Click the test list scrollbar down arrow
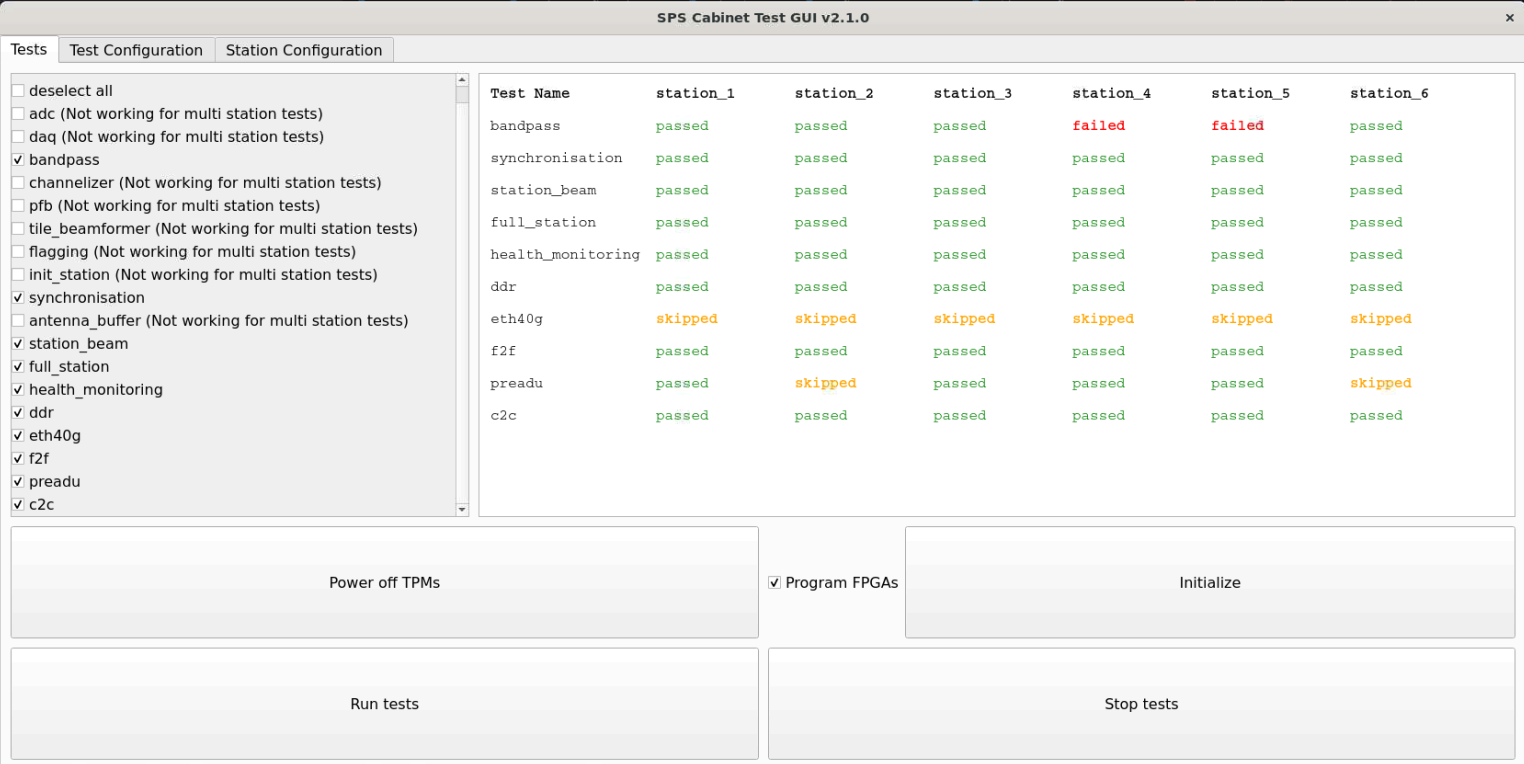The height and width of the screenshot is (764, 1524). pyautogui.click(x=461, y=510)
